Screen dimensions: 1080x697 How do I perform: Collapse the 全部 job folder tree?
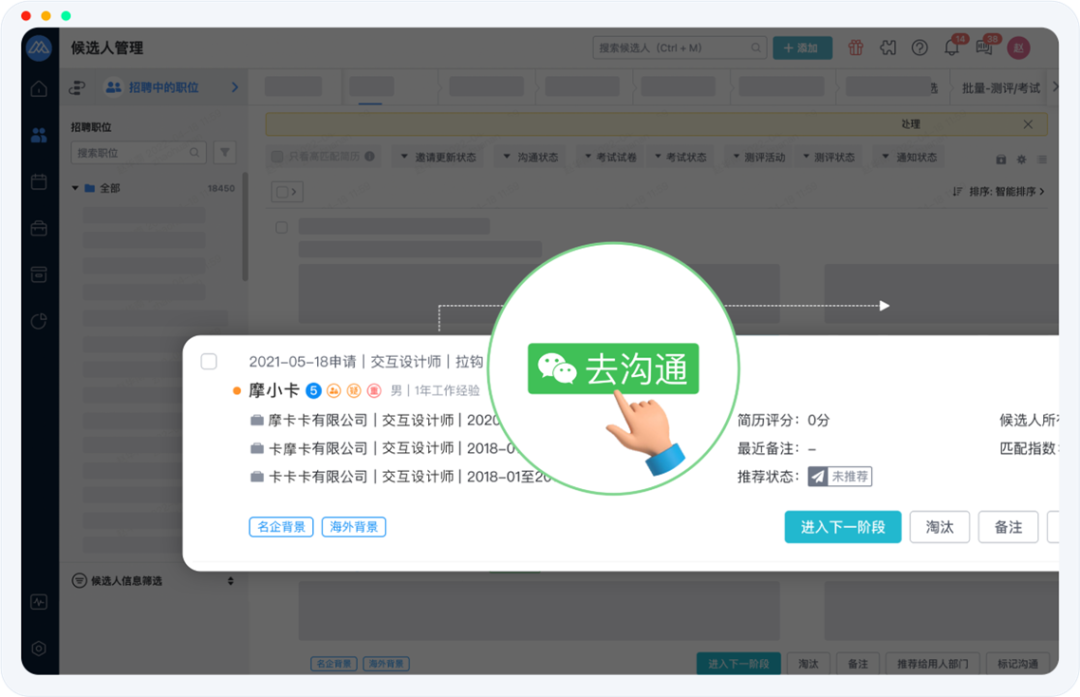click(75, 188)
